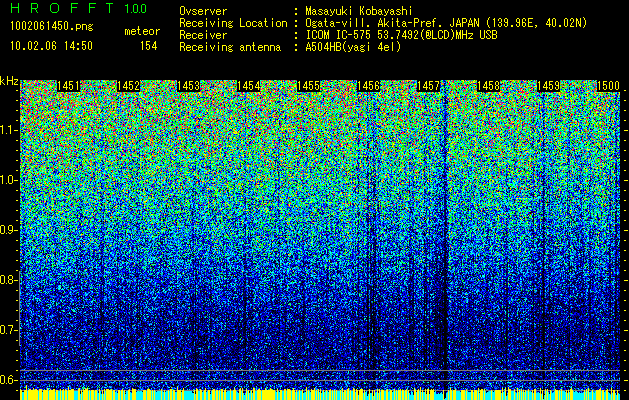
Task: Click the 1.0 frequency axis label
Action: point(8,180)
